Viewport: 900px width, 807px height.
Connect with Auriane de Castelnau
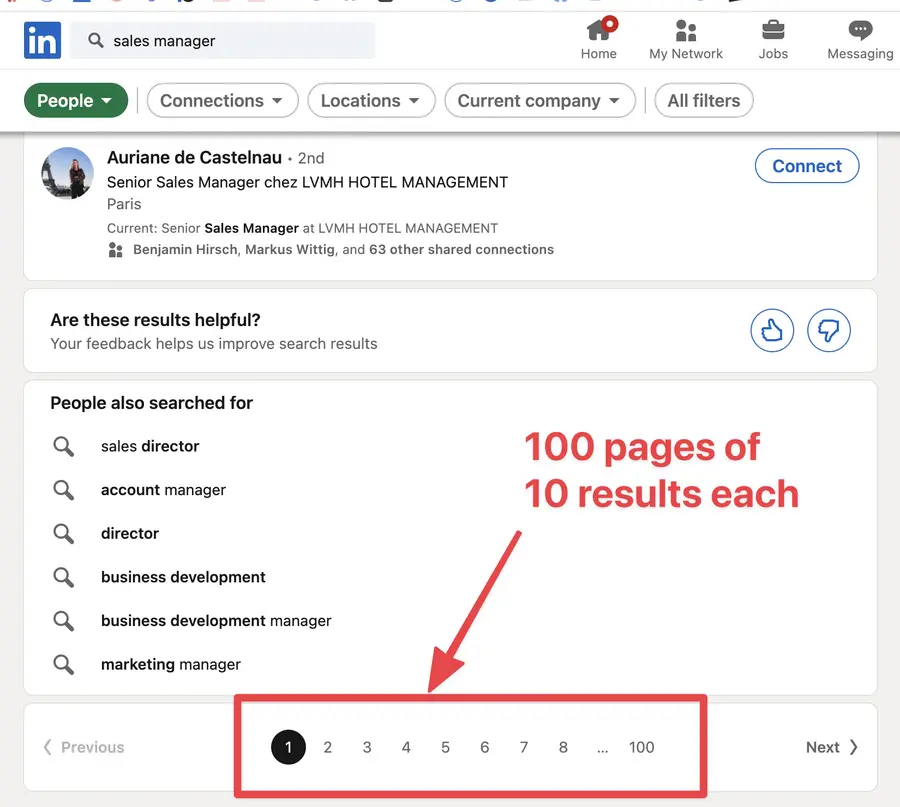[x=806, y=165]
